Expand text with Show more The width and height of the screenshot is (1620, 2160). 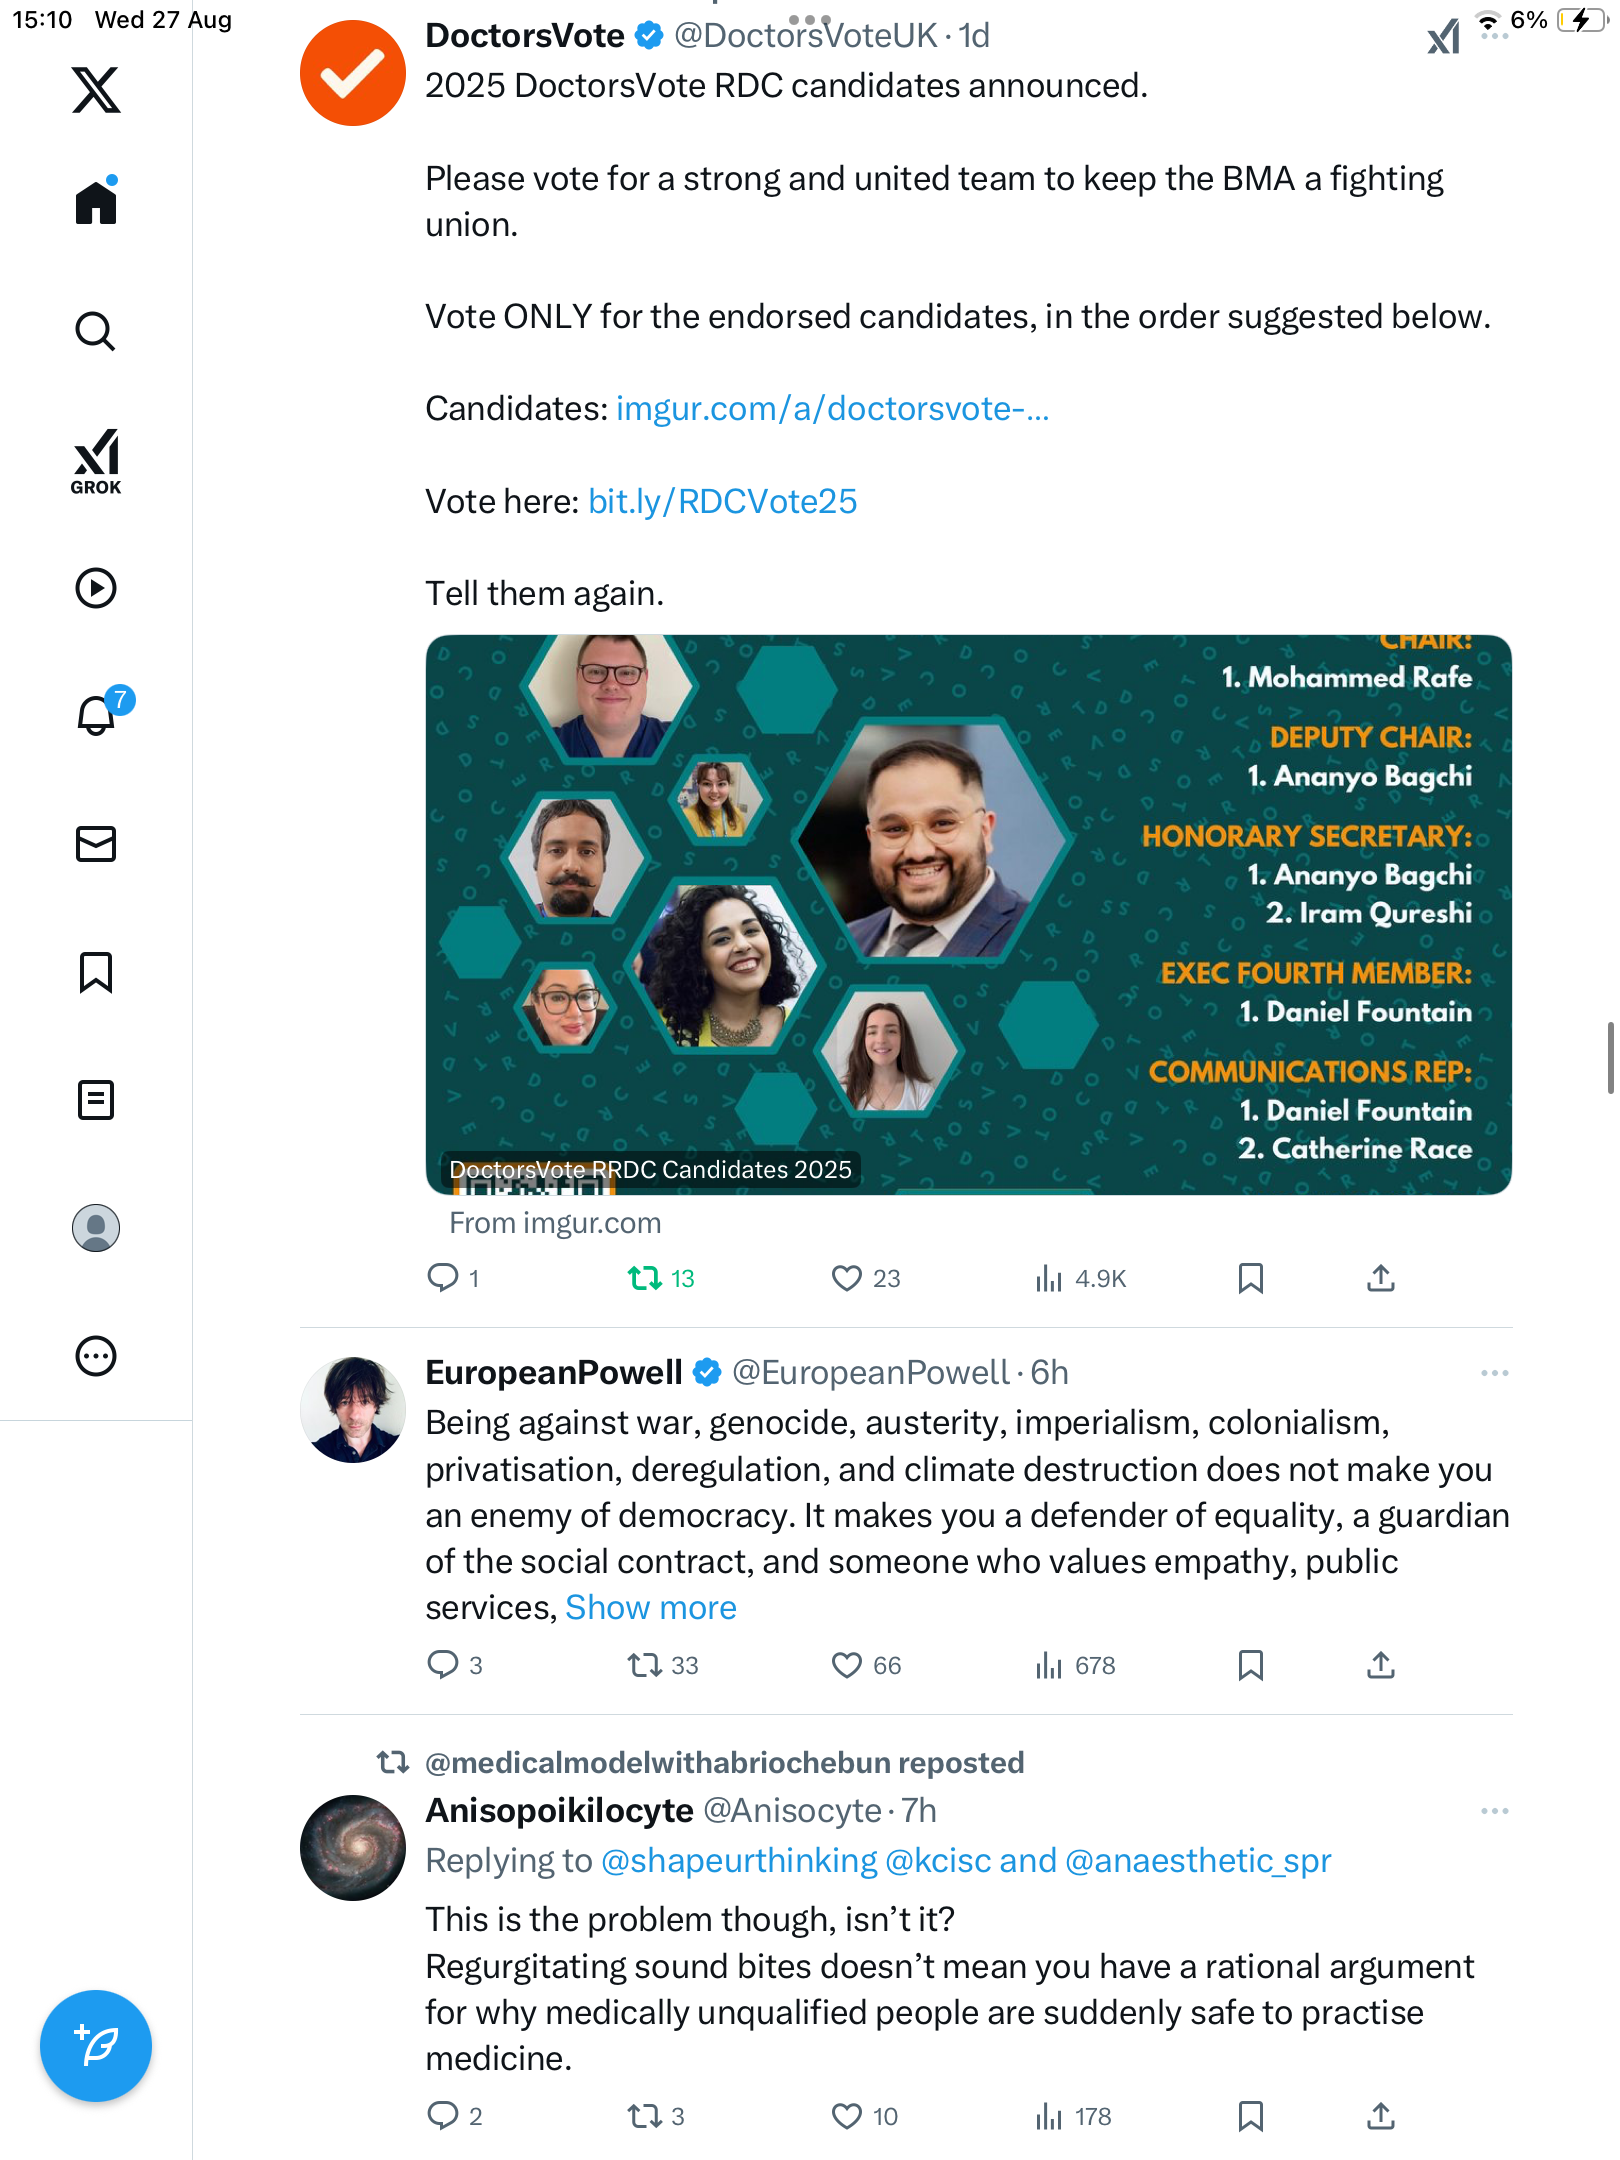coord(651,1607)
